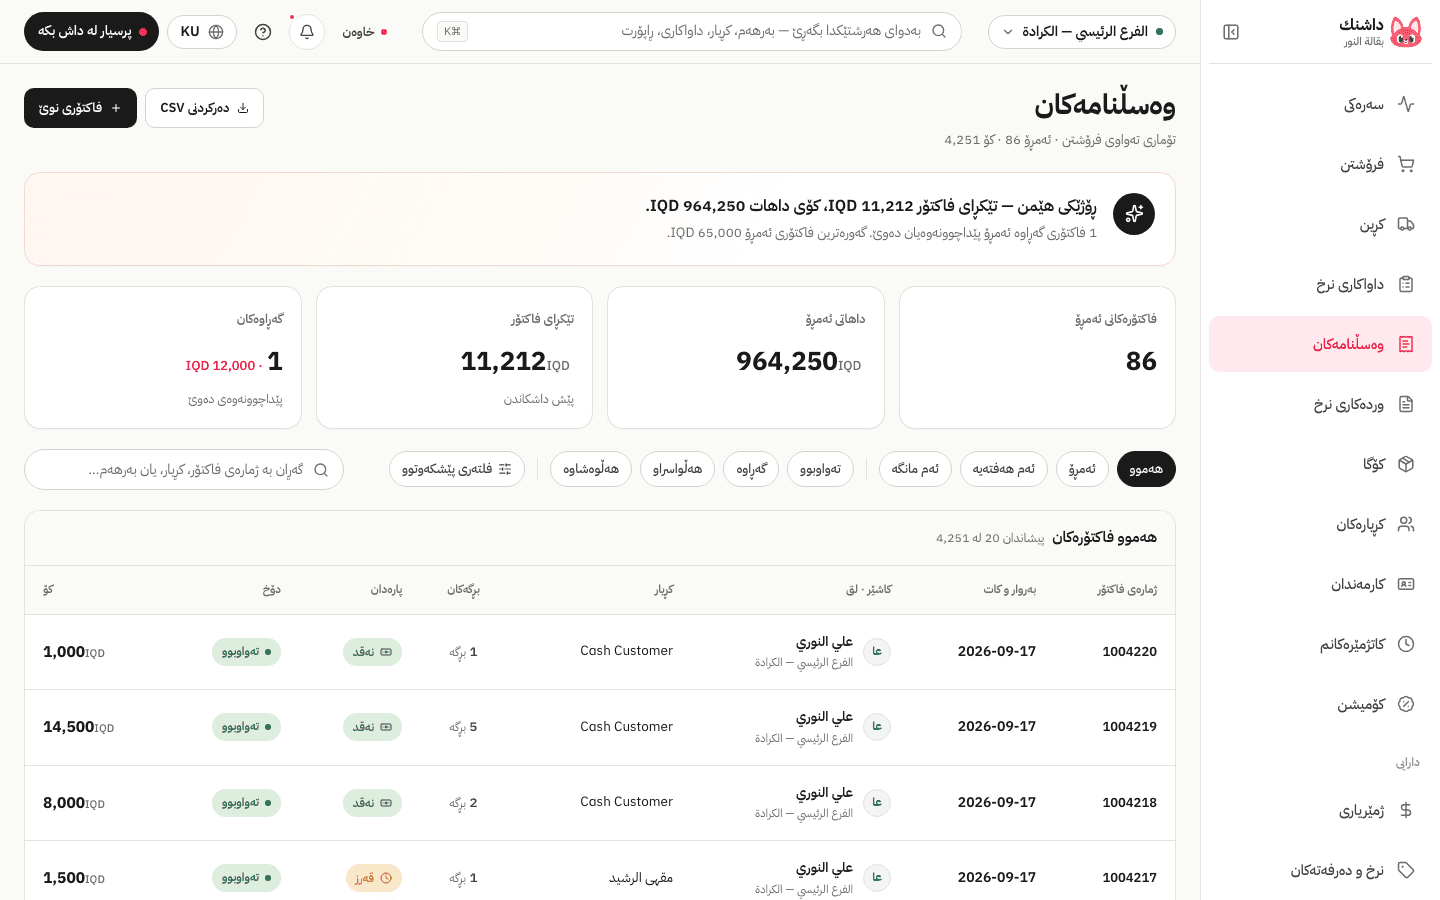Open the کڕین purchases truck item
Image resolution: width=1440 pixels, height=900 pixels.
[1320, 224]
